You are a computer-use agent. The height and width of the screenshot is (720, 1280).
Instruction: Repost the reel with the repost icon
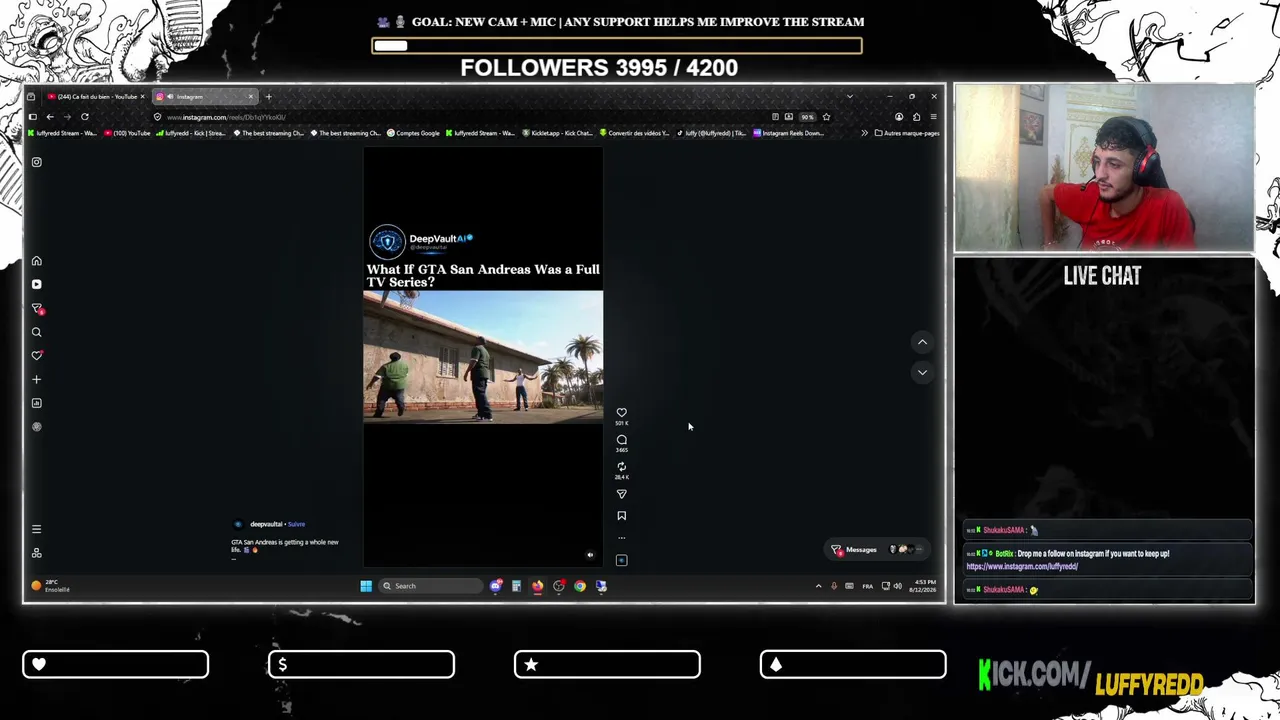coord(621,467)
